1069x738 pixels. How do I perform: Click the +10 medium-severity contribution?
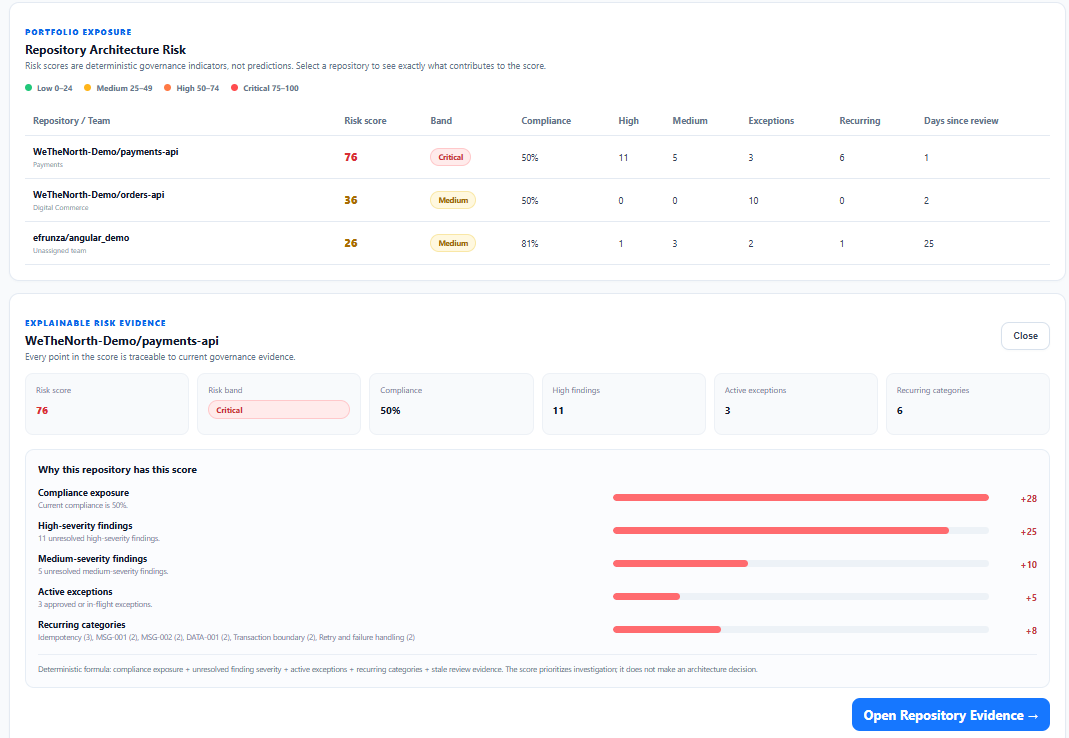(1028, 565)
